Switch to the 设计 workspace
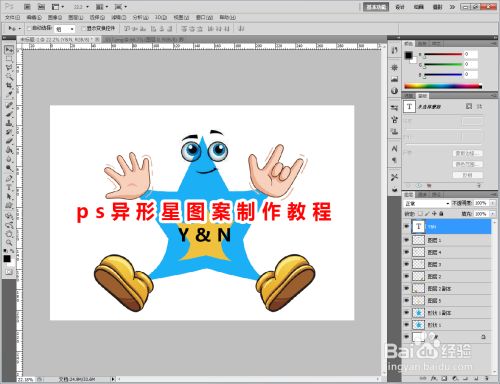This screenshot has height=384, width=500. tap(400, 7)
